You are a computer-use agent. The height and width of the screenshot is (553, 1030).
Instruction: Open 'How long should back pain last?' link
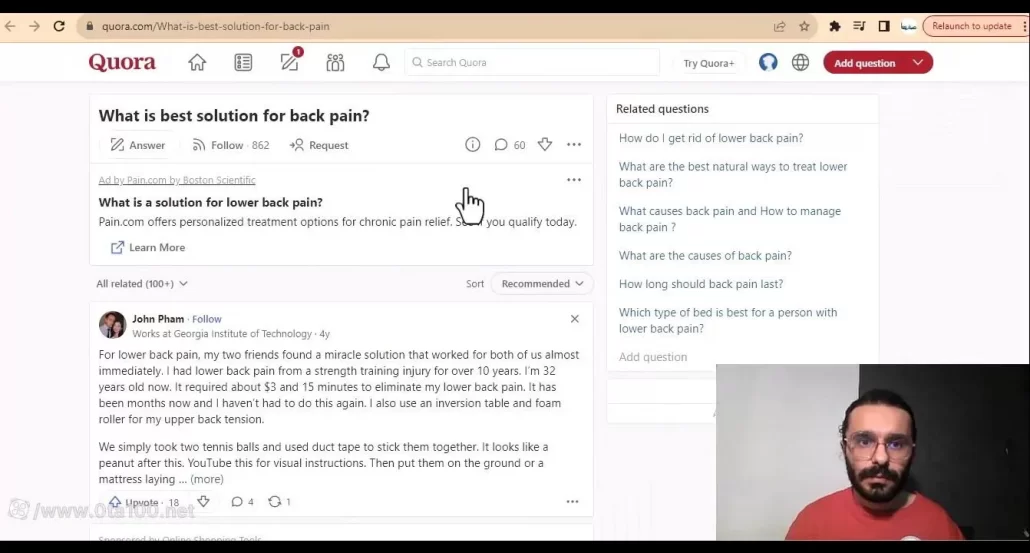coord(700,284)
